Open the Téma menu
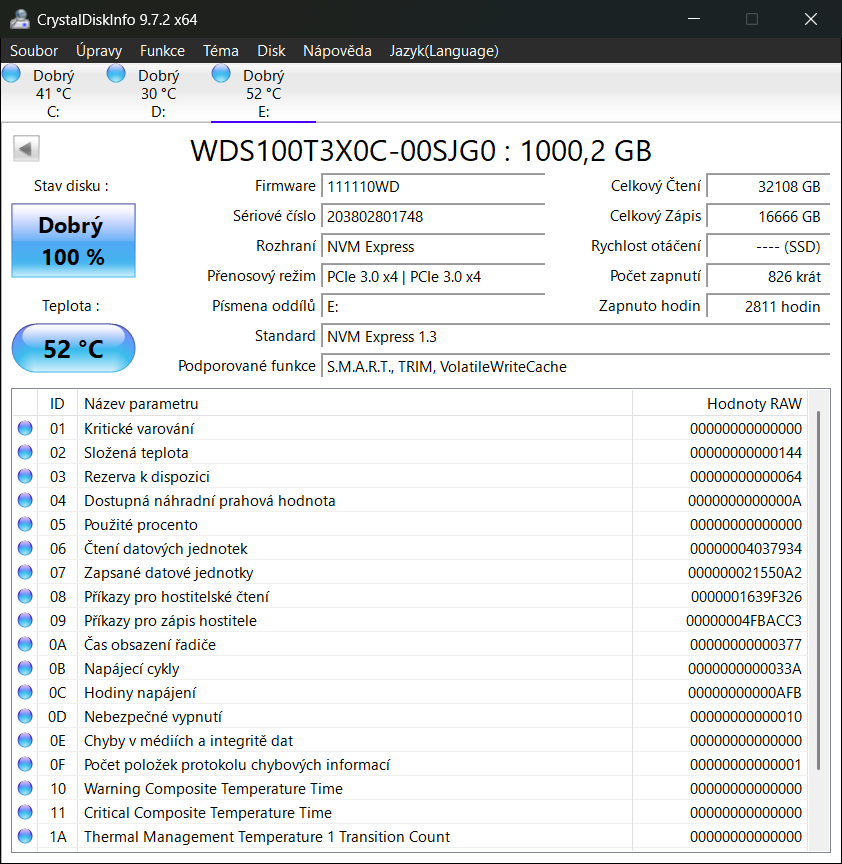This screenshot has width=842, height=864. coord(220,50)
